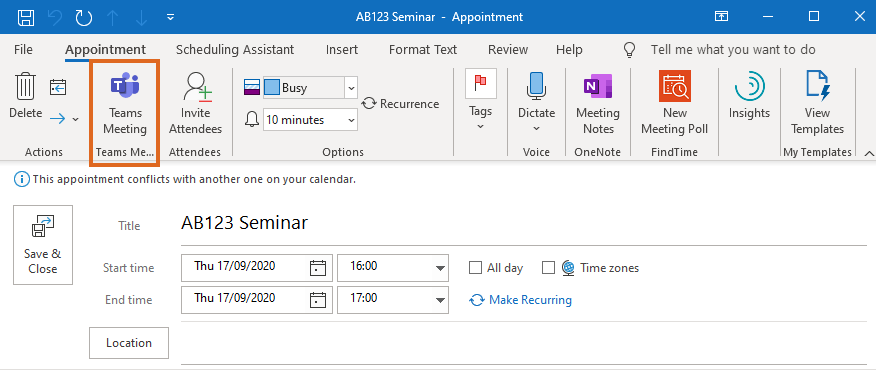The height and width of the screenshot is (377, 876).
Task: Click the Undo arrow in title bar
Action: click(x=55, y=17)
